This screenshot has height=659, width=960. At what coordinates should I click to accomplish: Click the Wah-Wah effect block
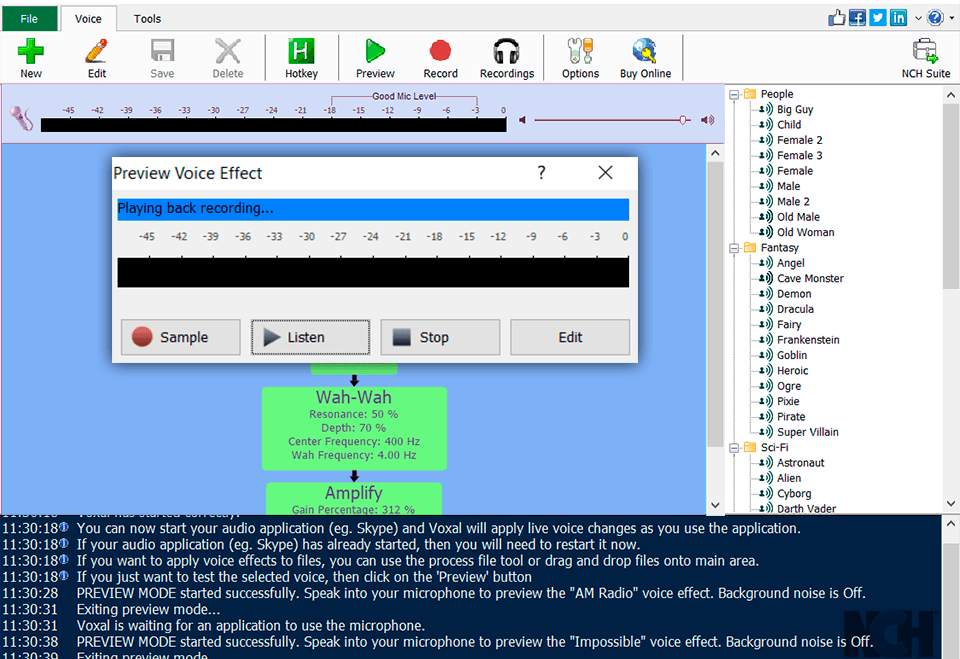pos(354,427)
